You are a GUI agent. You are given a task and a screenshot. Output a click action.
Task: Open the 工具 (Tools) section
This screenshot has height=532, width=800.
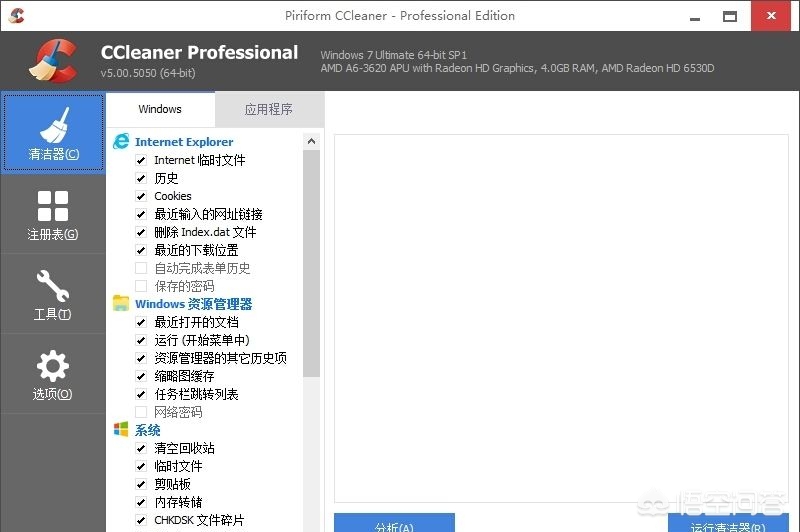[53, 295]
